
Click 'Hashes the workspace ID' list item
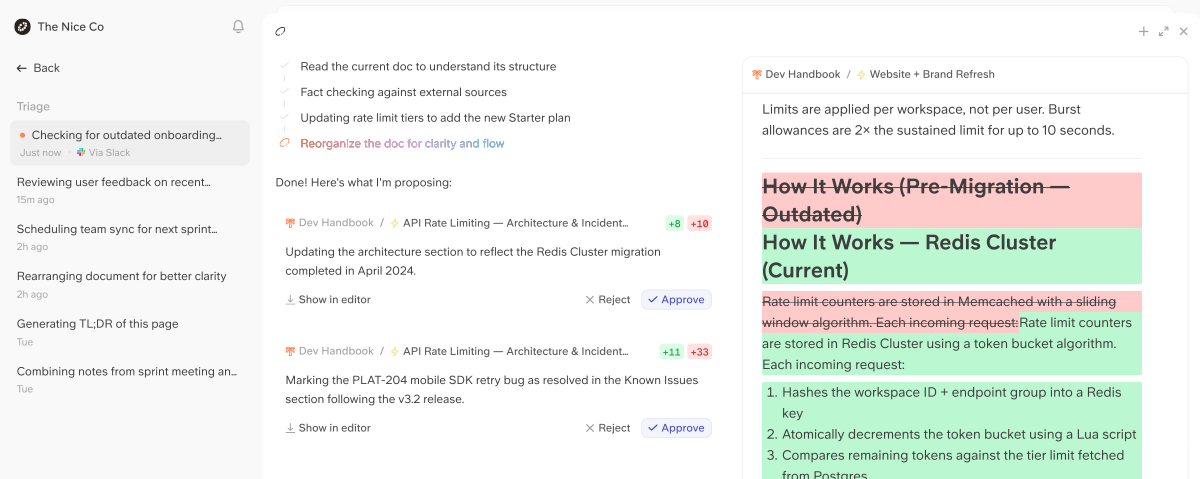[x=952, y=403]
